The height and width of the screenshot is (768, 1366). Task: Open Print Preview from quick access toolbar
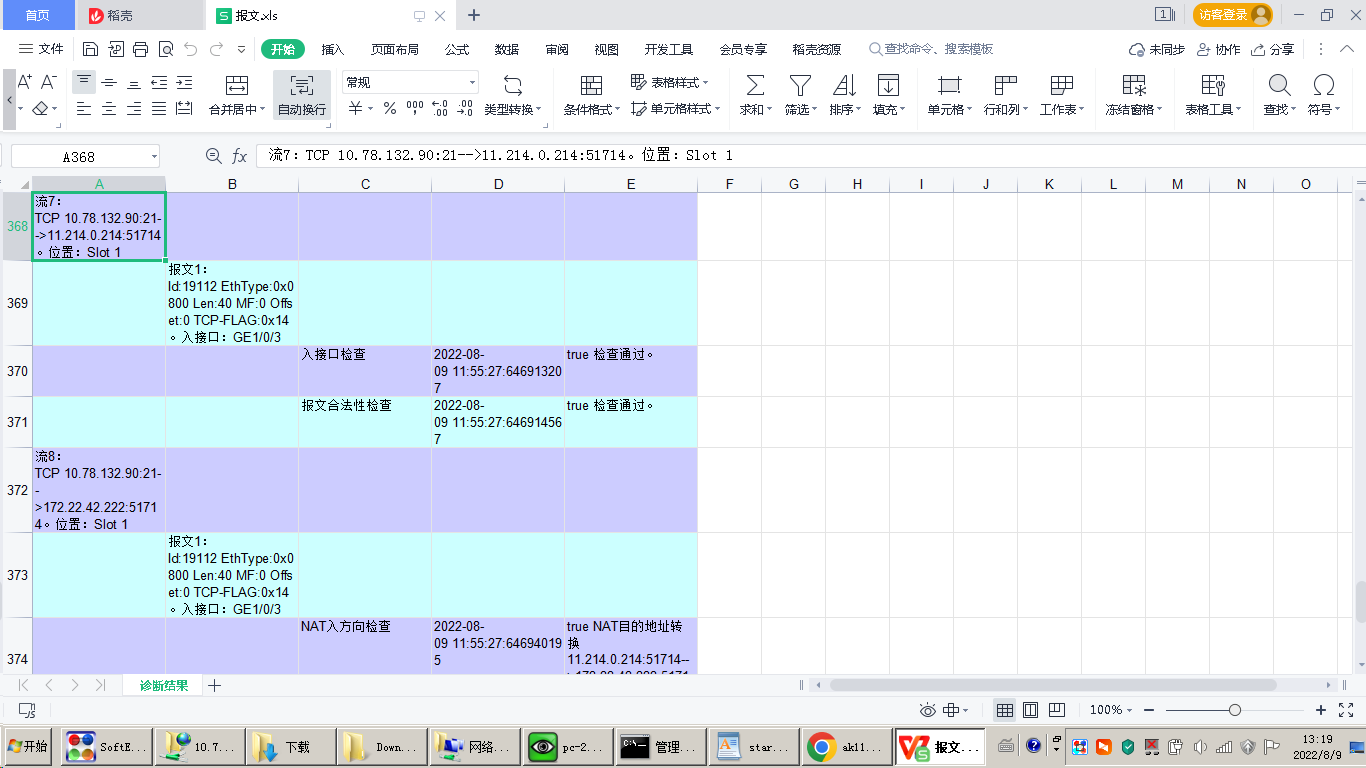pyautogui.click(x=166, y=49)
